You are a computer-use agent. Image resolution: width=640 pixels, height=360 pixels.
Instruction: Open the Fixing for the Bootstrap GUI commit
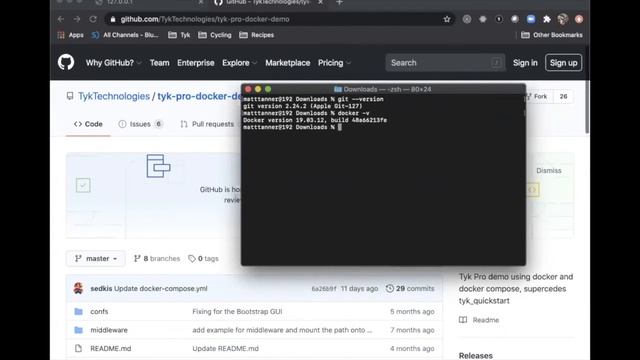(x=237, y=311)
